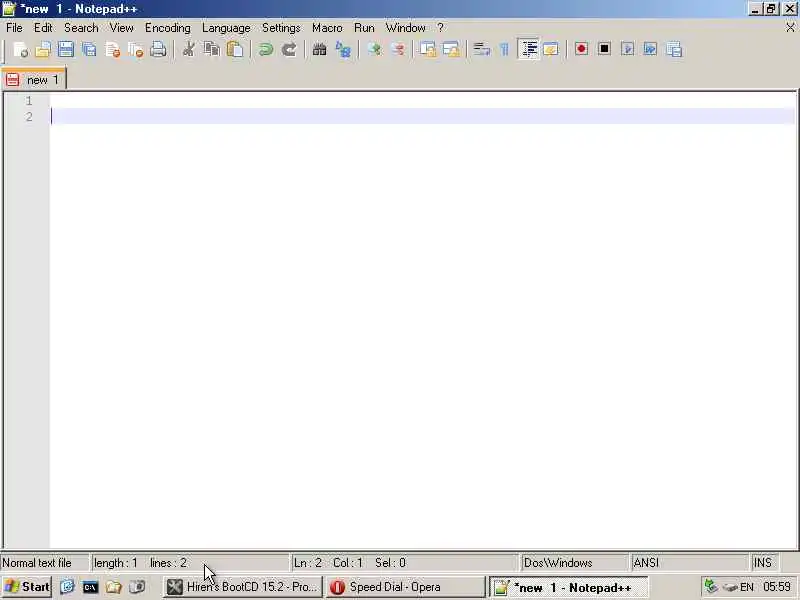Click EN language indicator in tray

coord(746,587)
